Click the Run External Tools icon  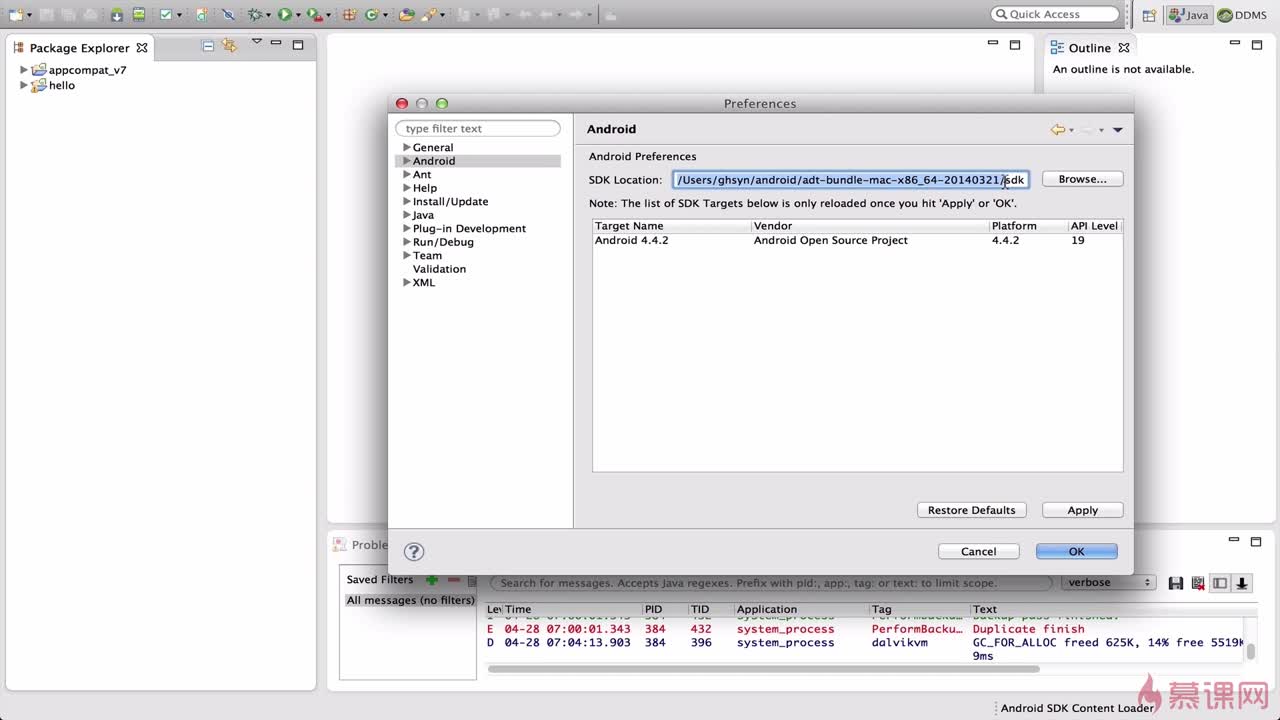pyautogui.click(x=315, y=15)
